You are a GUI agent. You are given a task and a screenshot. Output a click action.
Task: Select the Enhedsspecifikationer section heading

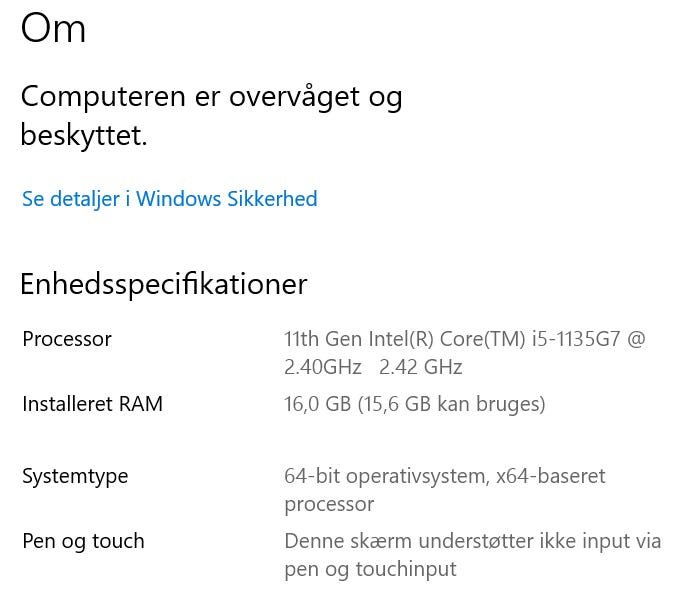pyautogui.click(x=163, y=284)
